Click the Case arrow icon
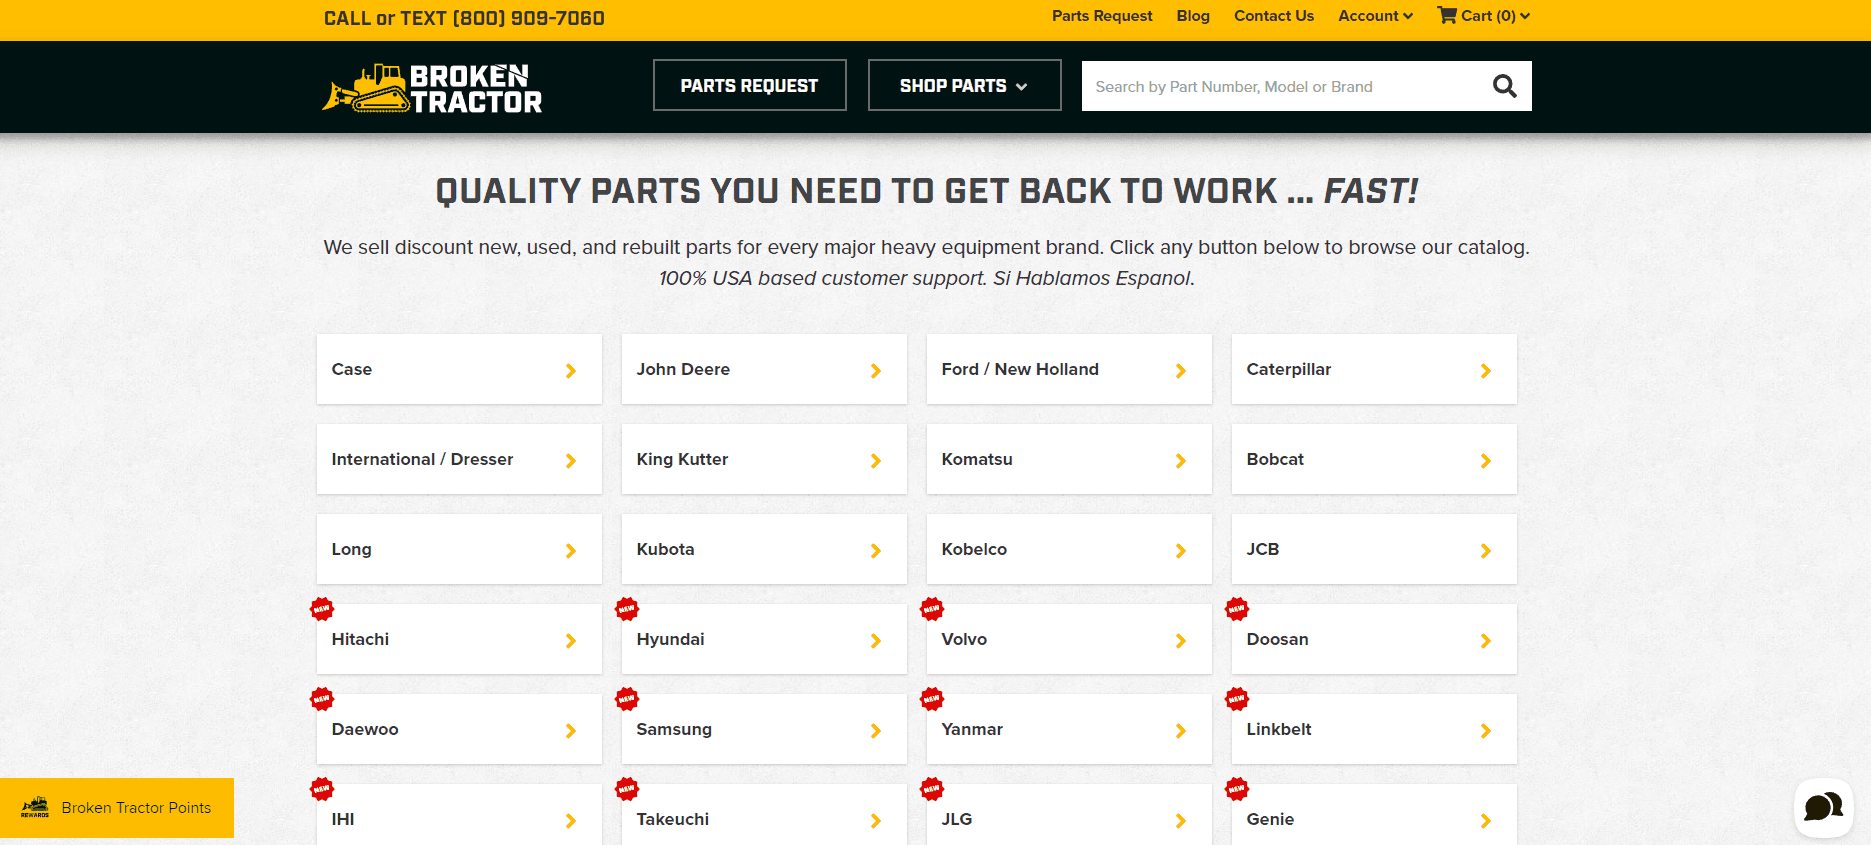 pos(571,371)
